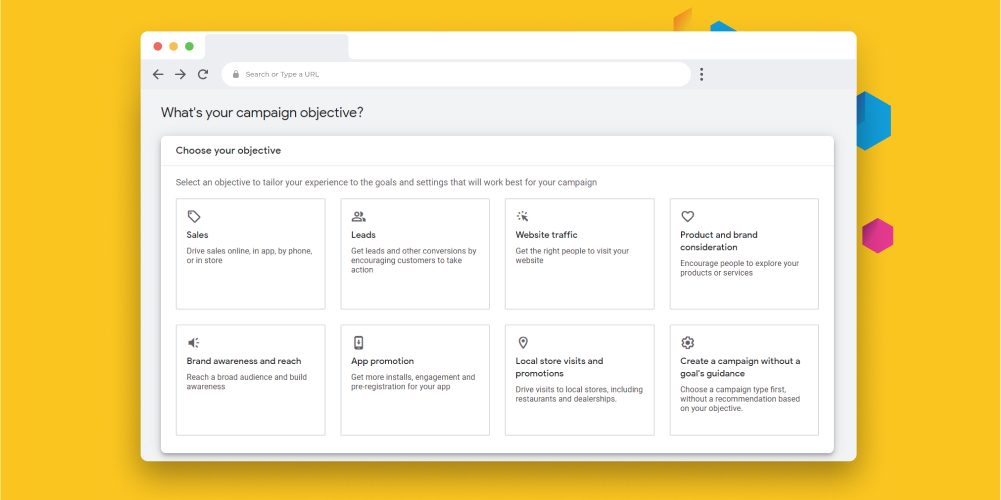
Task: Click the "Choose your objective" heading
Action: [229, 151]
